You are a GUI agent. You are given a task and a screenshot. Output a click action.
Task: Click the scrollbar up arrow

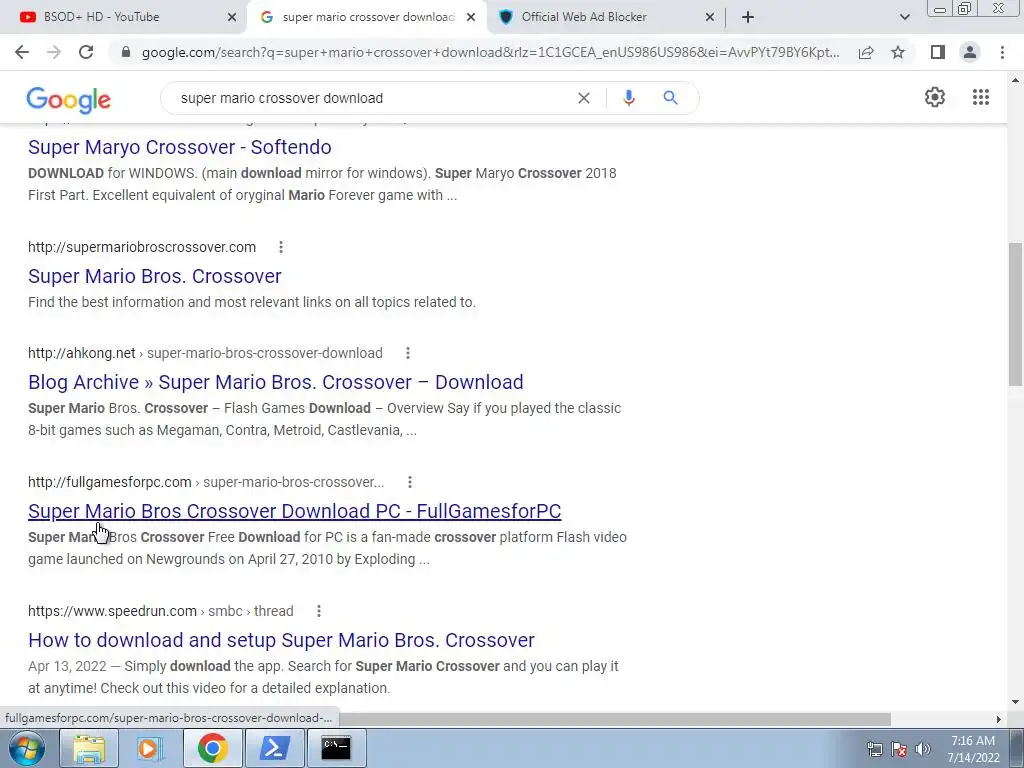click(1016, 80)
